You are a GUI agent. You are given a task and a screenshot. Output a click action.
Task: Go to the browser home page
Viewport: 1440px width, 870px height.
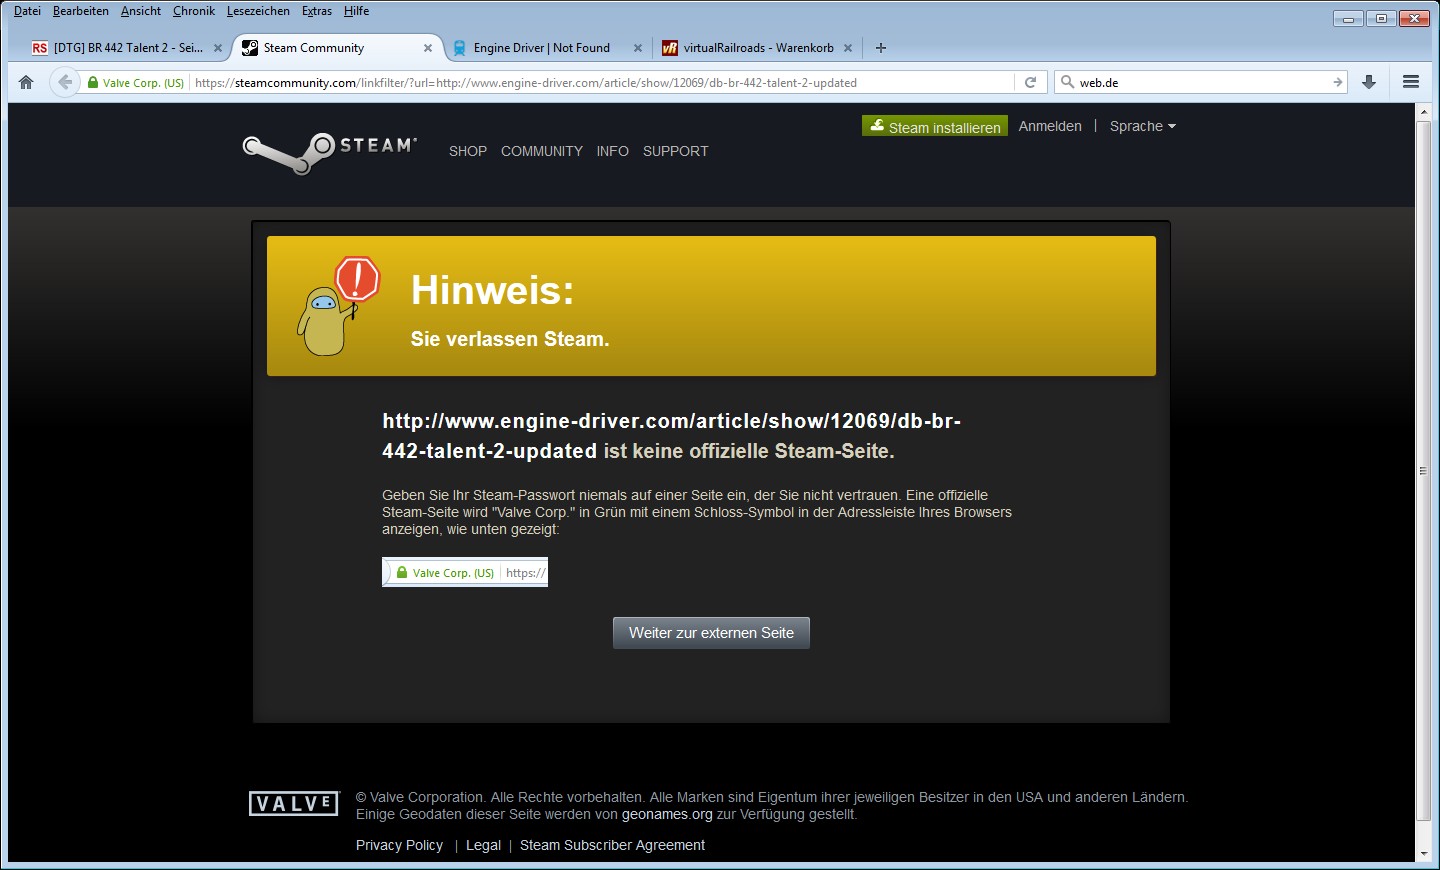coord(26,82)
